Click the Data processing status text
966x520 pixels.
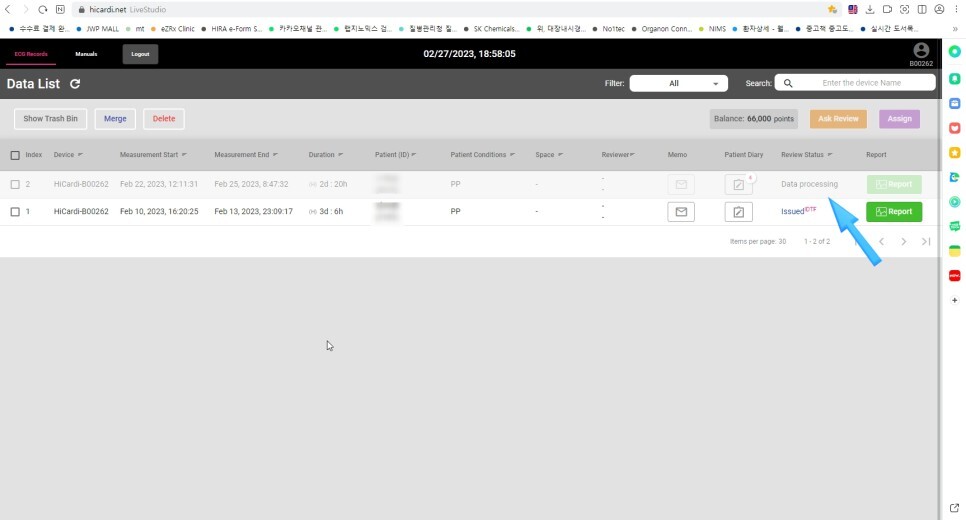point(810,184)
